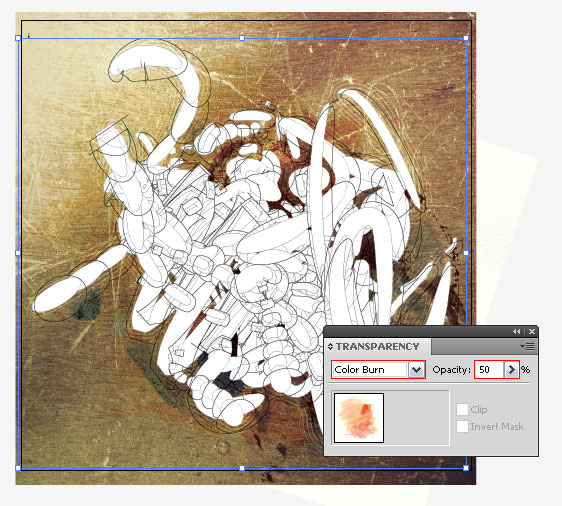Click the top-left selection handle
The width and height of the screenshot is (562, 506).
(x=18, y=38)
